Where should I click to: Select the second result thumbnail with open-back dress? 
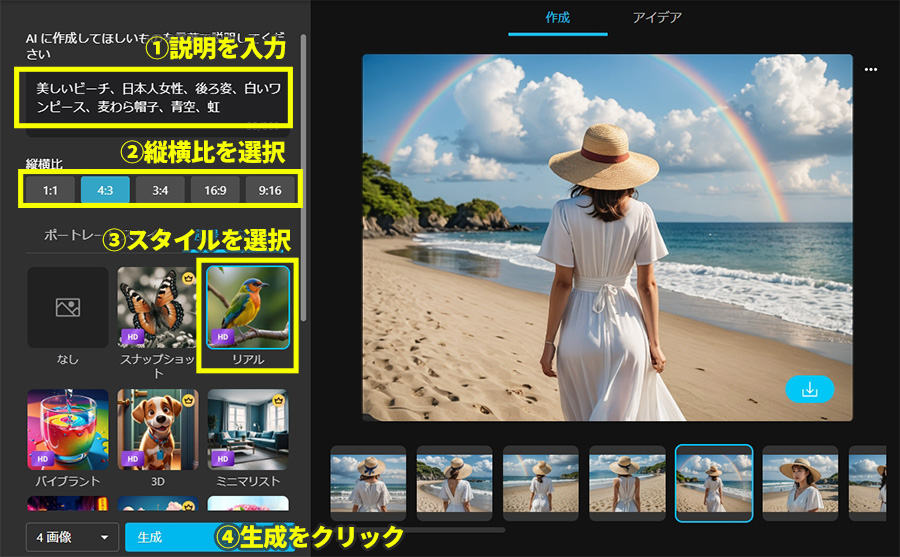[x=455, y=483]
